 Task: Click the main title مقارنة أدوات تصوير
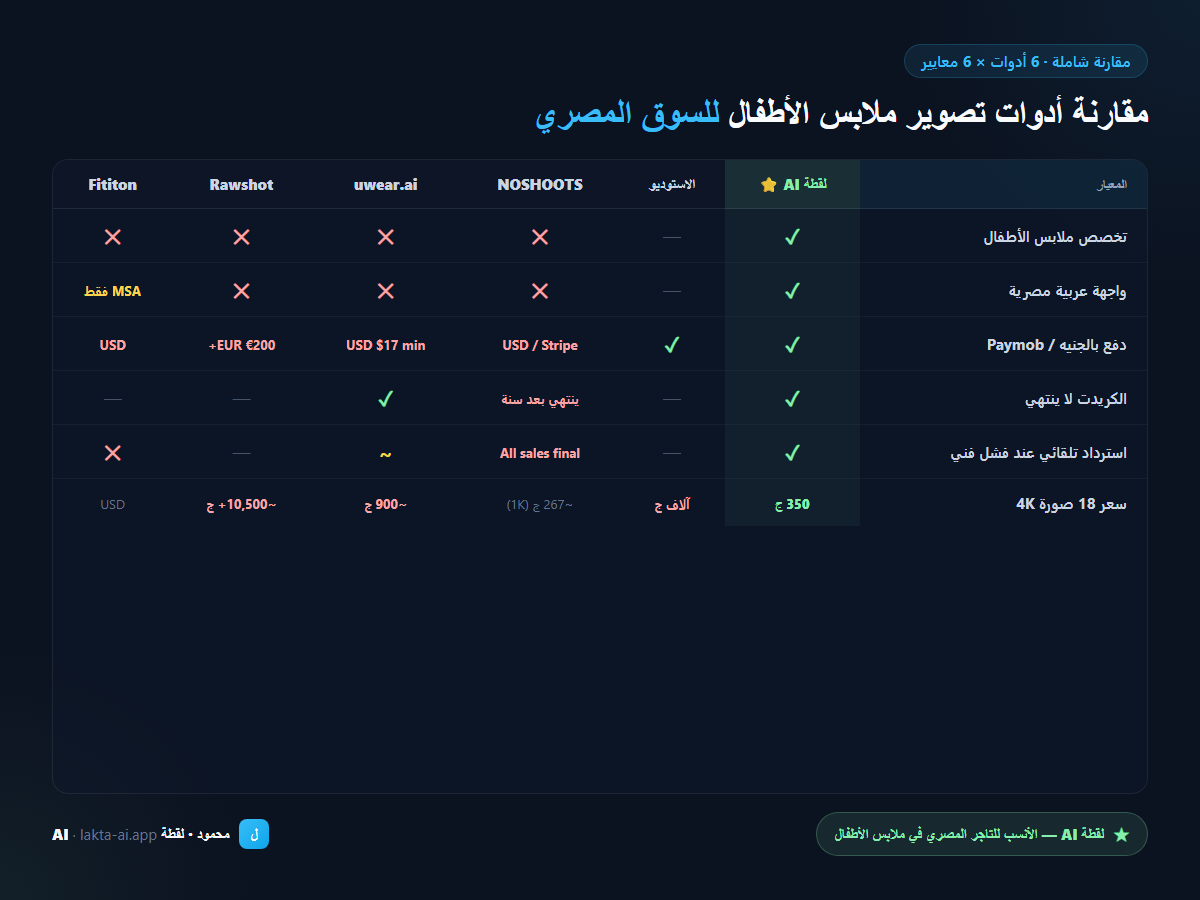pyautogui.click(x=842, y=114)
